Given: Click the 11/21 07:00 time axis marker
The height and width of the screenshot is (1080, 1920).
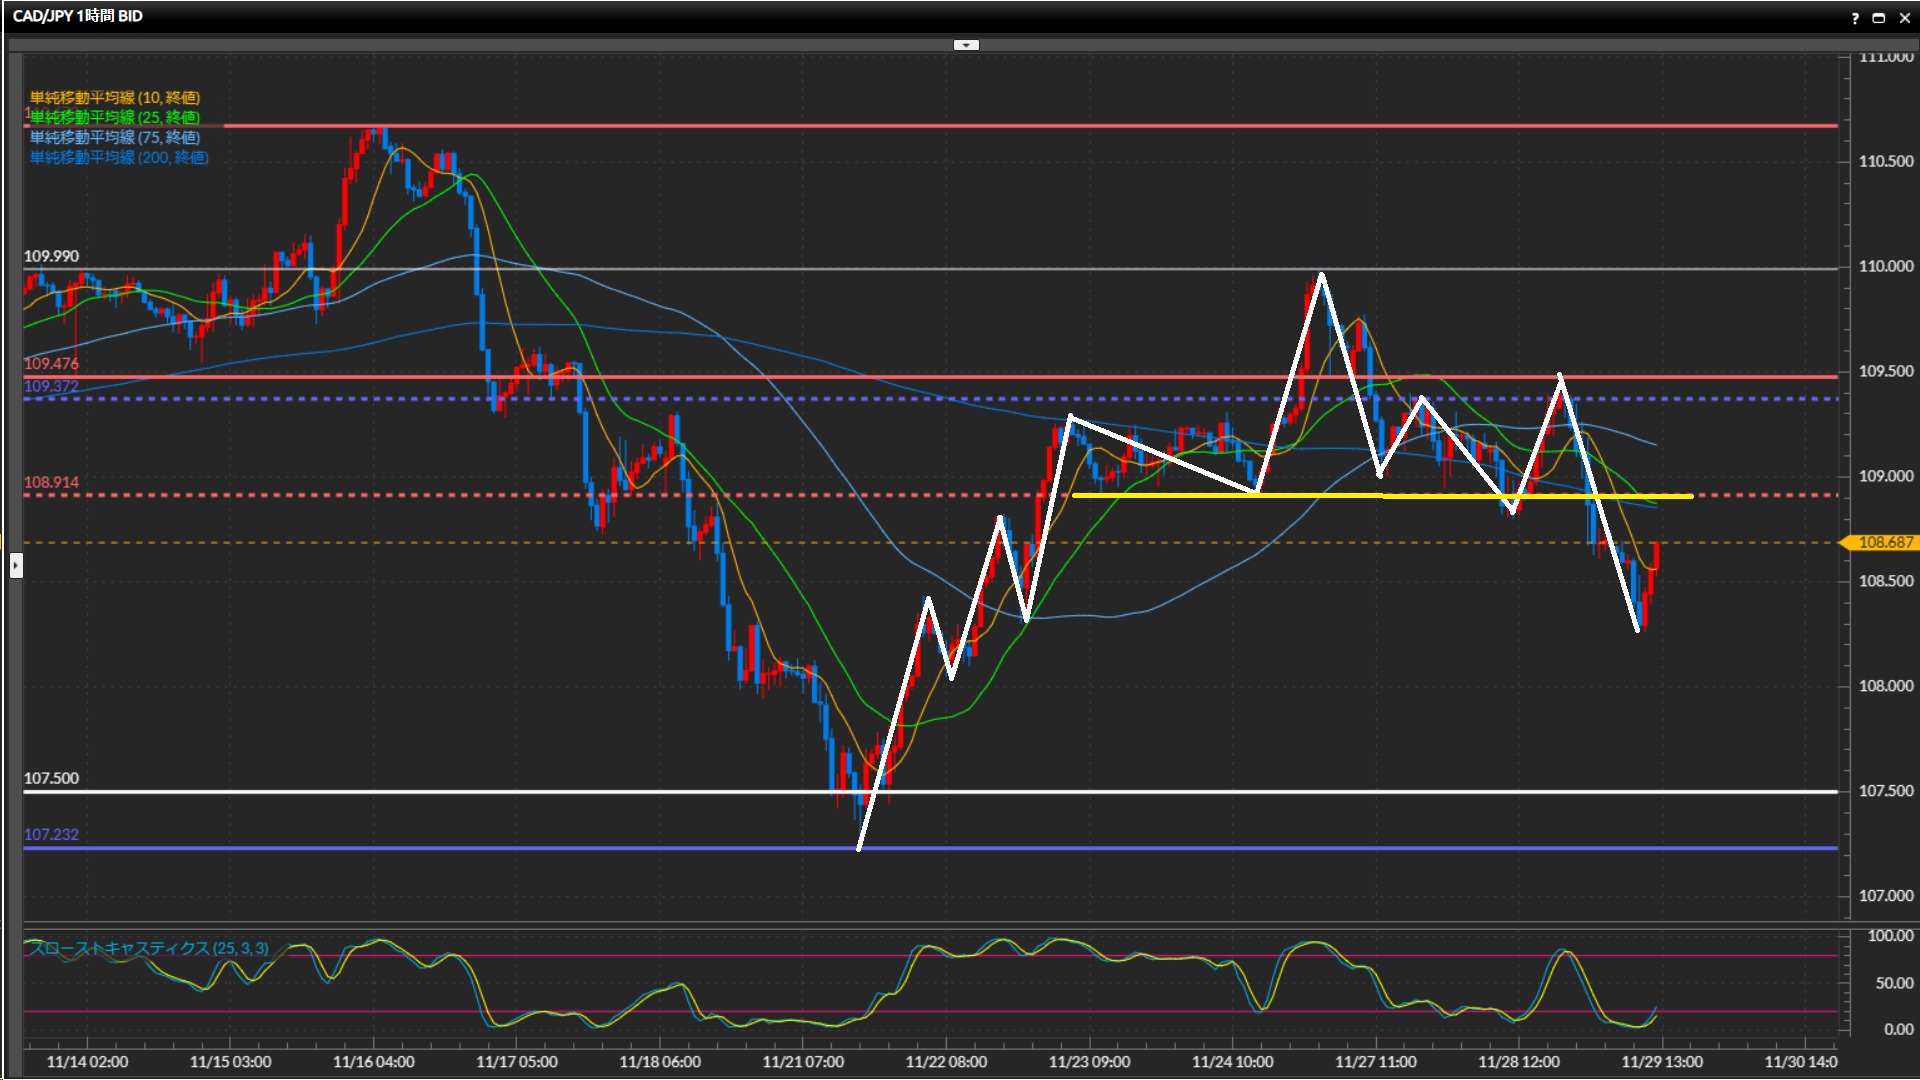Looking at the screenshot, I should pyautogui.click(x=803, y=1062).
